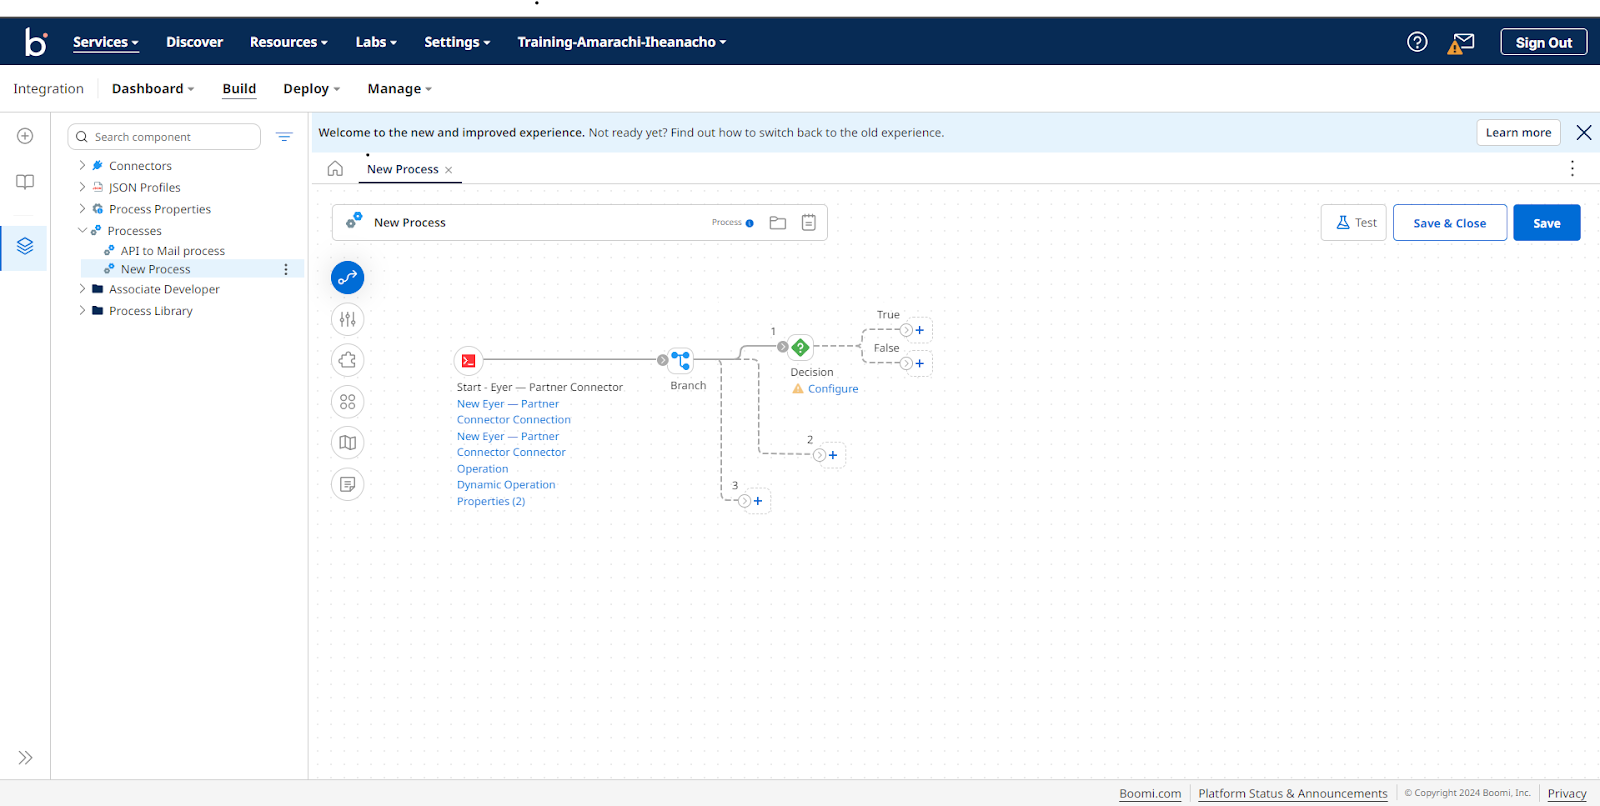The height and width of the screenshot is (806, 1600).
Task: Open the Training-Amarachi-Iheanacho account dropdown
Action: coord(622,42)
